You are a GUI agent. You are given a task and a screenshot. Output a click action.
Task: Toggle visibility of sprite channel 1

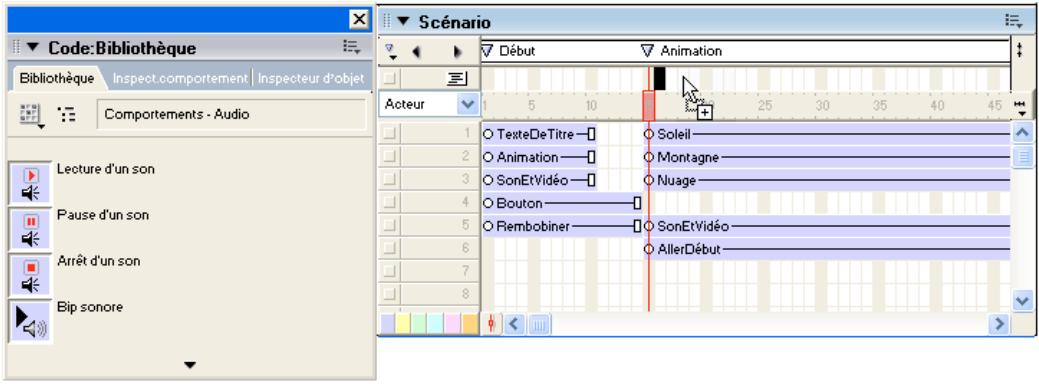pos(390,134)
